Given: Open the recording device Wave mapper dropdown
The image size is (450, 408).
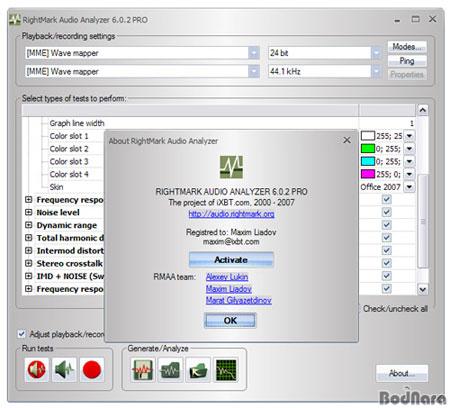Looking at the screenshot, I should [254, 71].
